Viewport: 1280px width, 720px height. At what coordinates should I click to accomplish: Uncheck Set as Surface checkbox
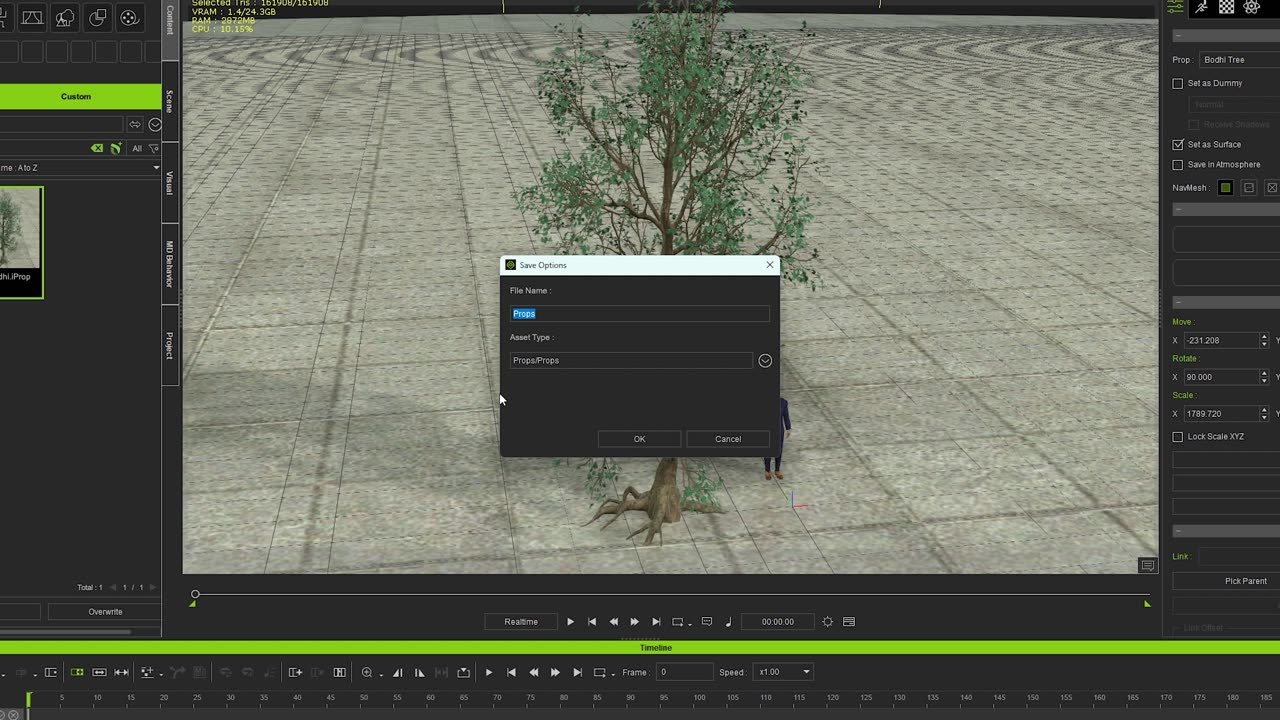click(1178, 145)
